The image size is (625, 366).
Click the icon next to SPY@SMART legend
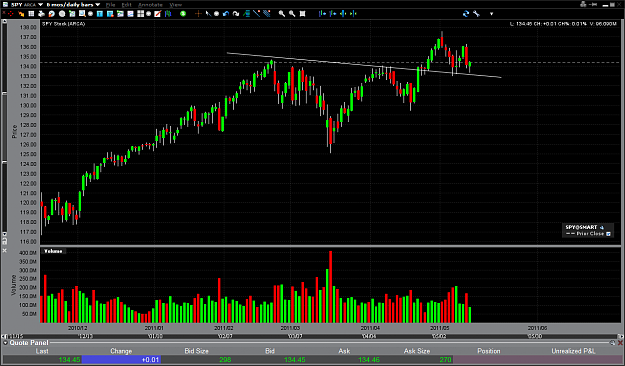pyautogui.click(x=602, y=227)
